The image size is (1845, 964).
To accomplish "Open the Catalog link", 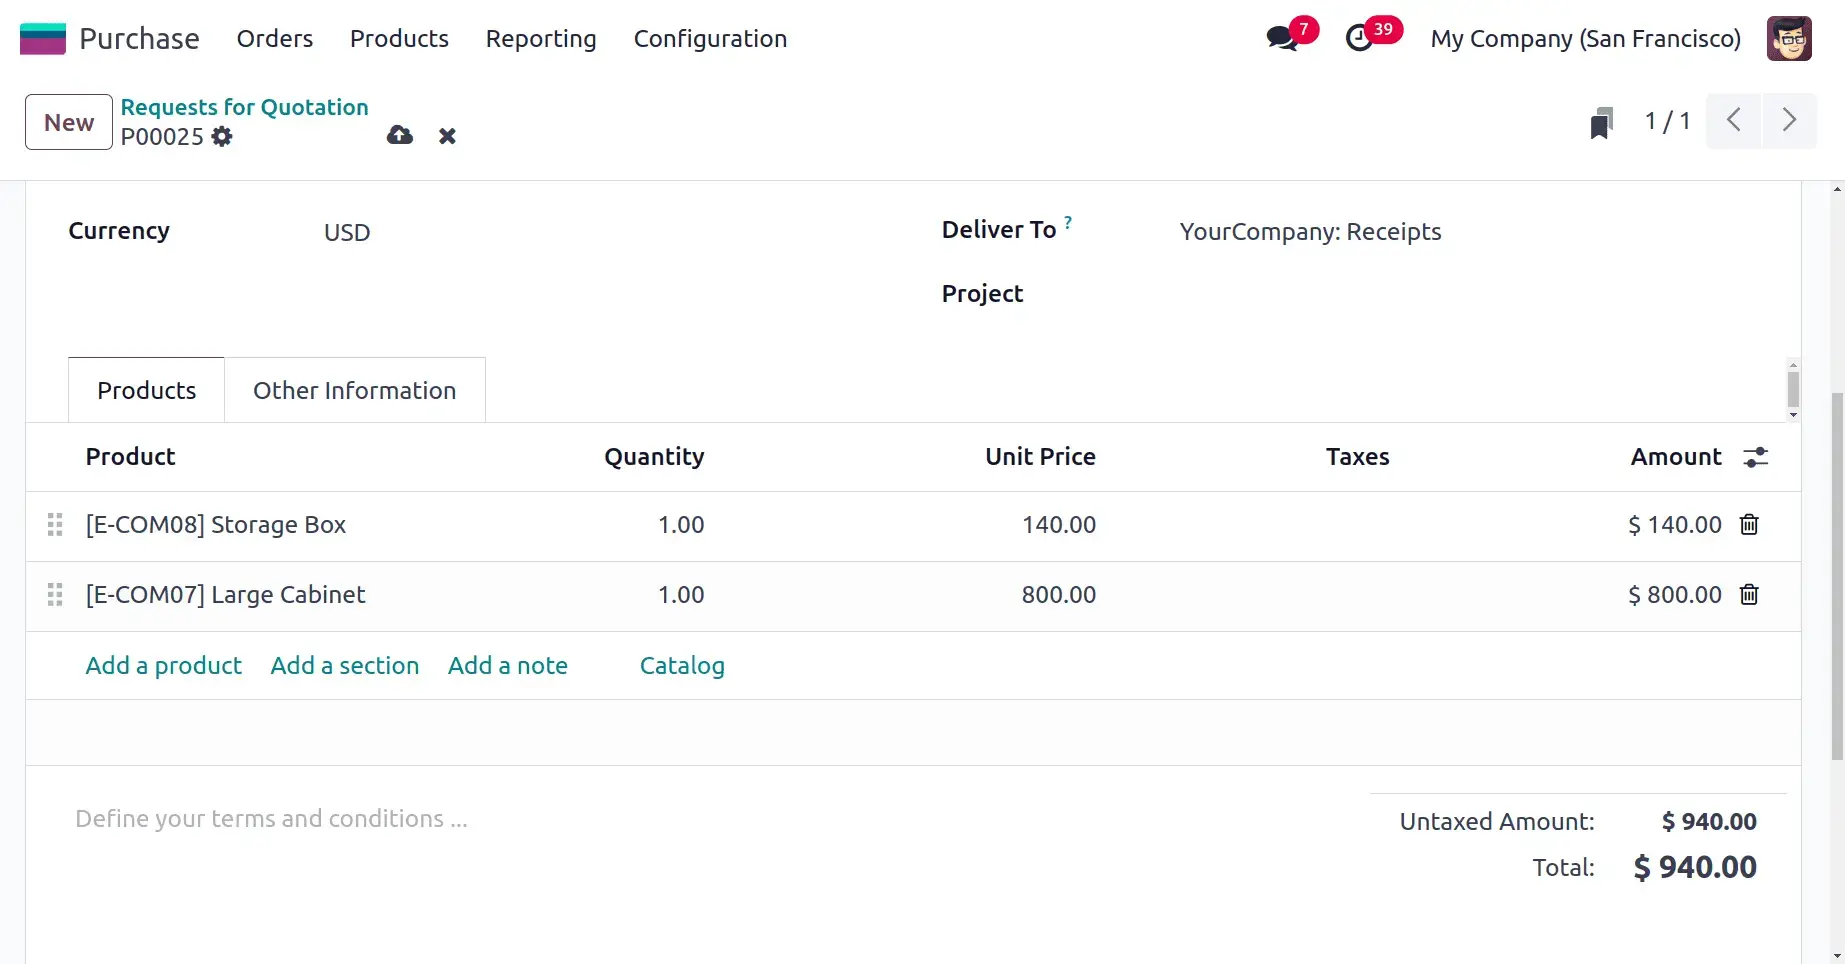I will (682, 666).
